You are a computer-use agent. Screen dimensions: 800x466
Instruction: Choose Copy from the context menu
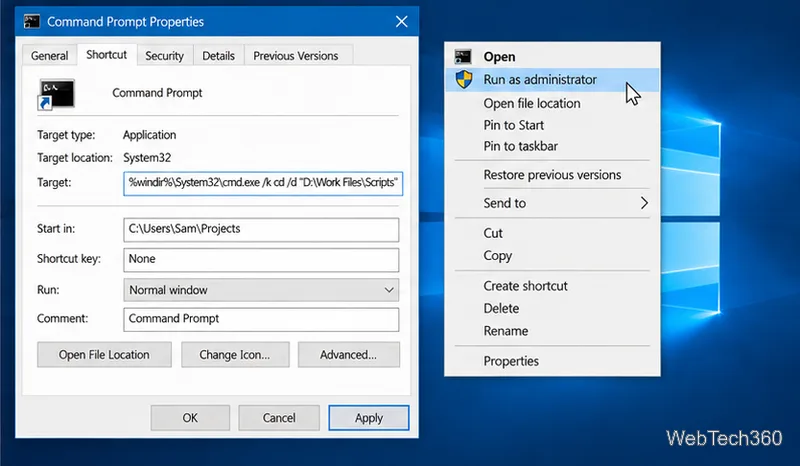point(552,256)
